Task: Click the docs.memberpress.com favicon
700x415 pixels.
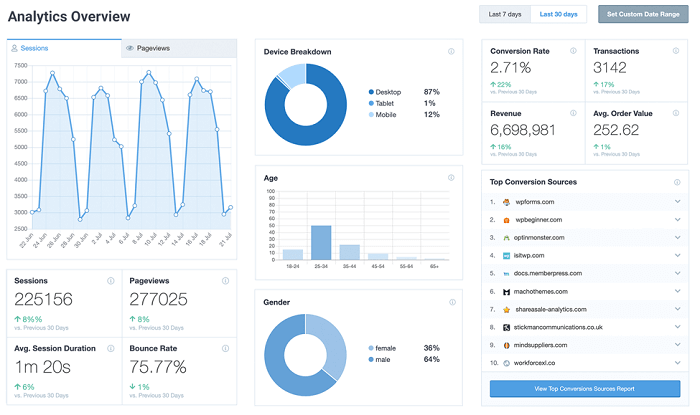Action: 506,274
